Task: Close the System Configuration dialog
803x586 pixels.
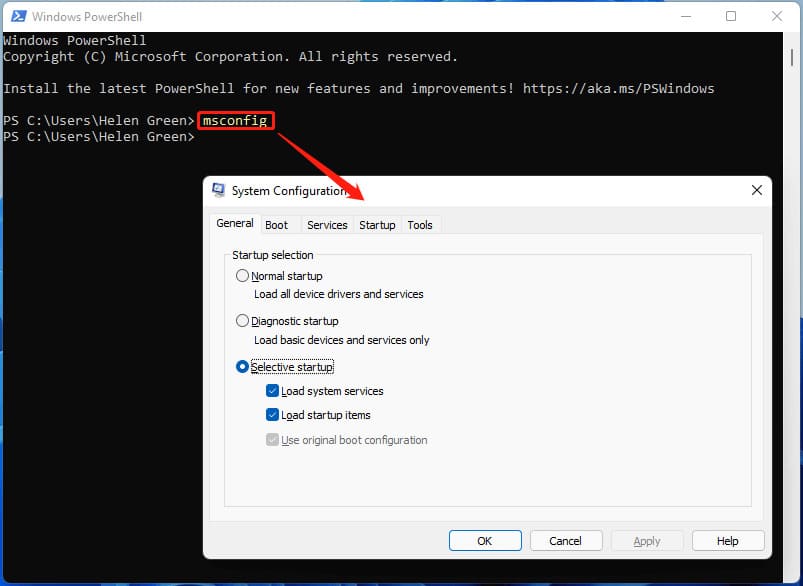Action: pyautogui.click(x=756, y=190)
